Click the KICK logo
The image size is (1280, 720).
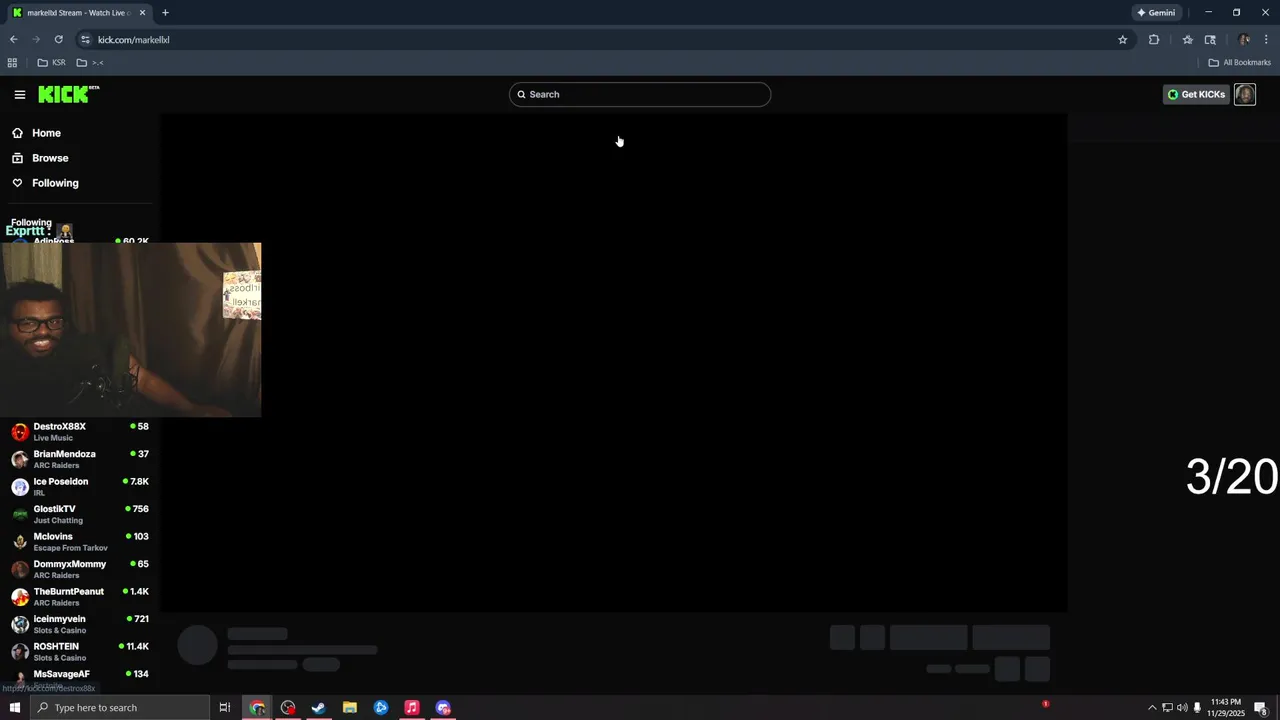coord(68,94)
